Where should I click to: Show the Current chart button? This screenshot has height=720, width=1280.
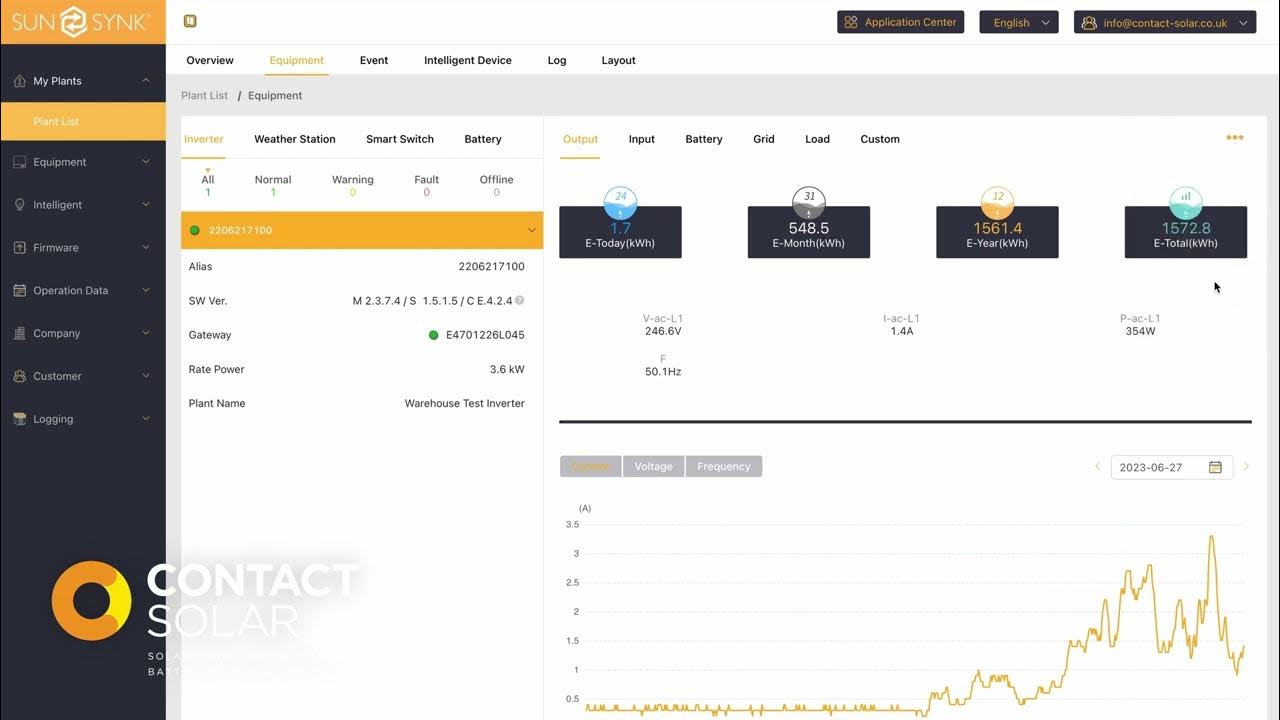591,467
